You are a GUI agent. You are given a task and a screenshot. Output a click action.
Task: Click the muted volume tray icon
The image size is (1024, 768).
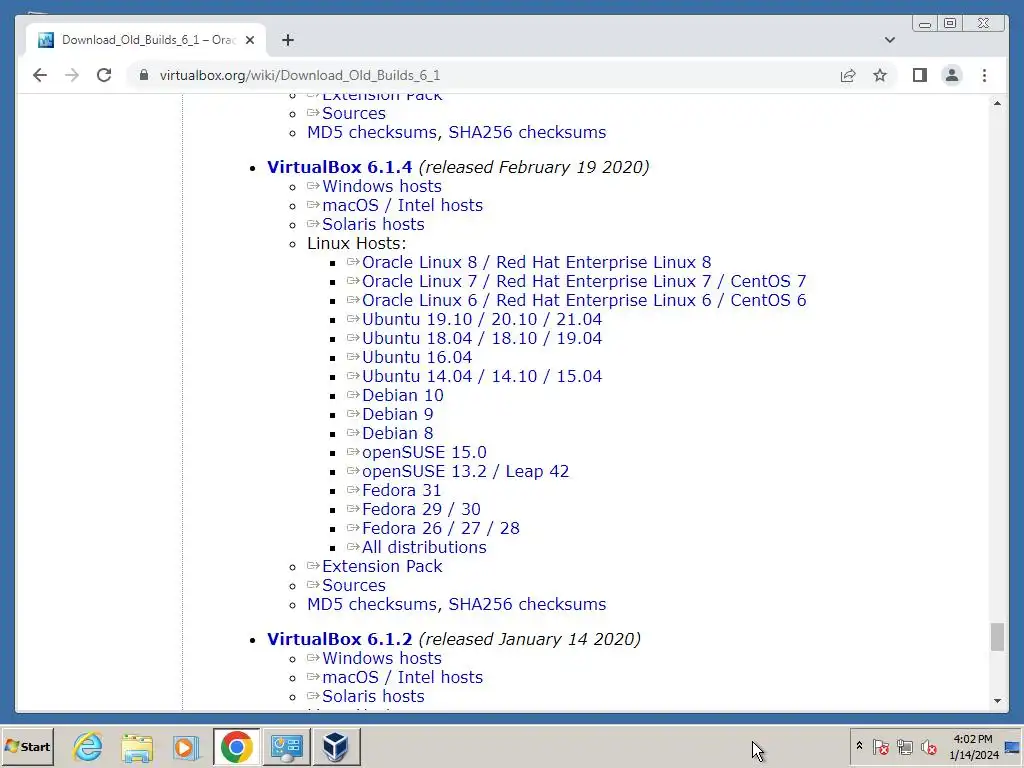928,746
